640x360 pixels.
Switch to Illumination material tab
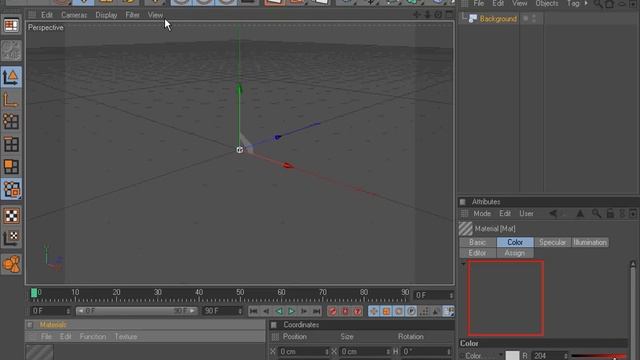coord(590,242)
